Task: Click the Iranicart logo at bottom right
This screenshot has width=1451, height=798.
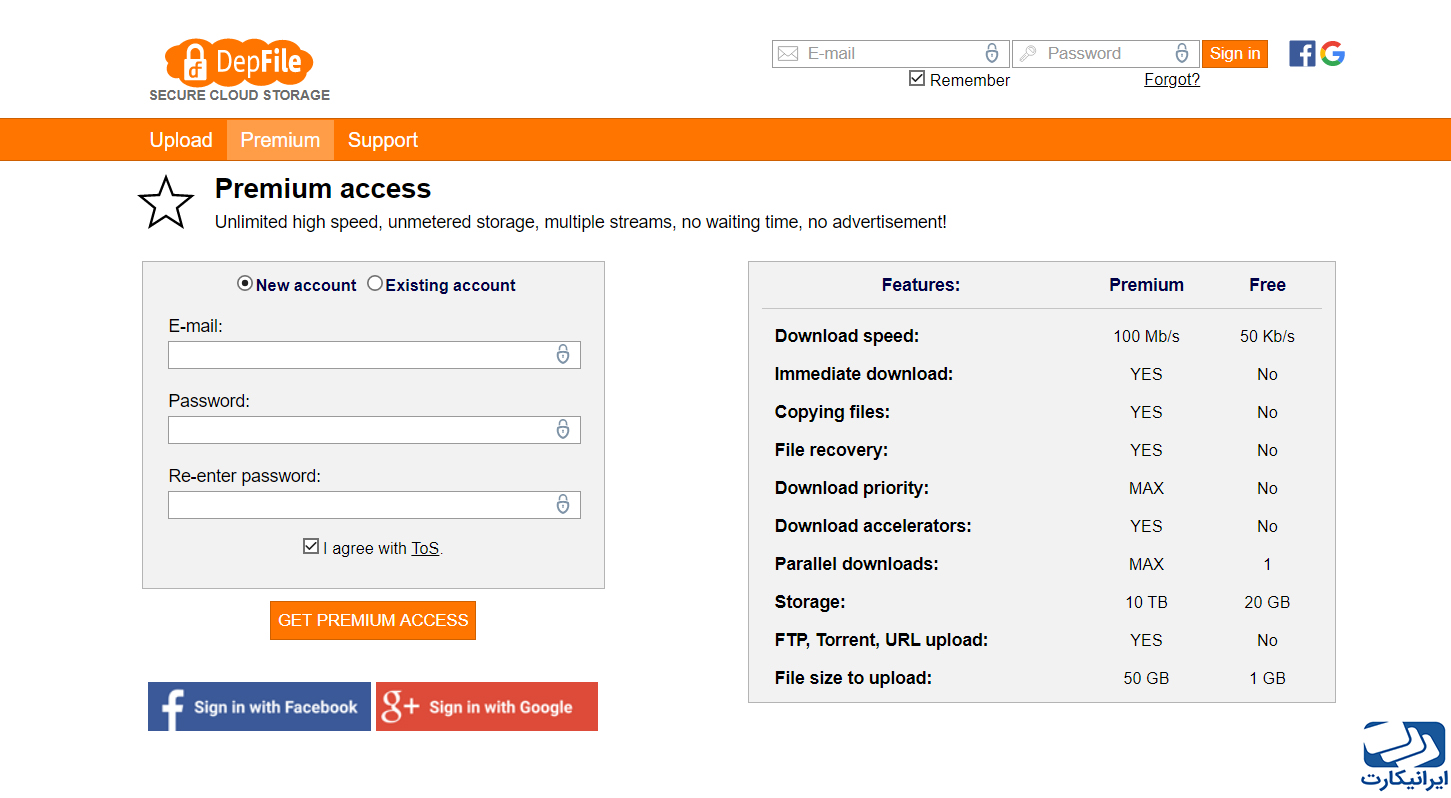Action: click(x=1404, y=755)
